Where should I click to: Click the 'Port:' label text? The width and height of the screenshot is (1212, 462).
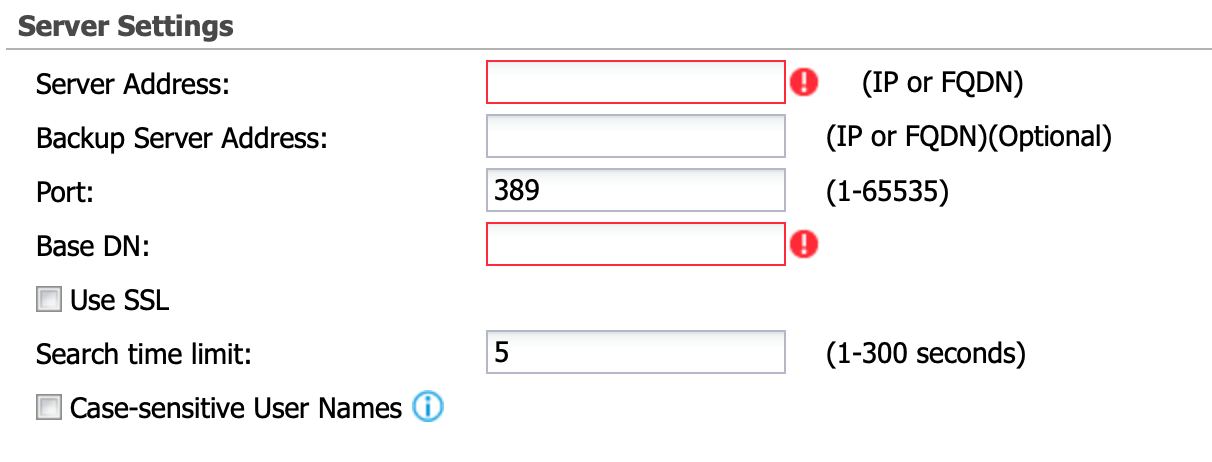[65, 192]
